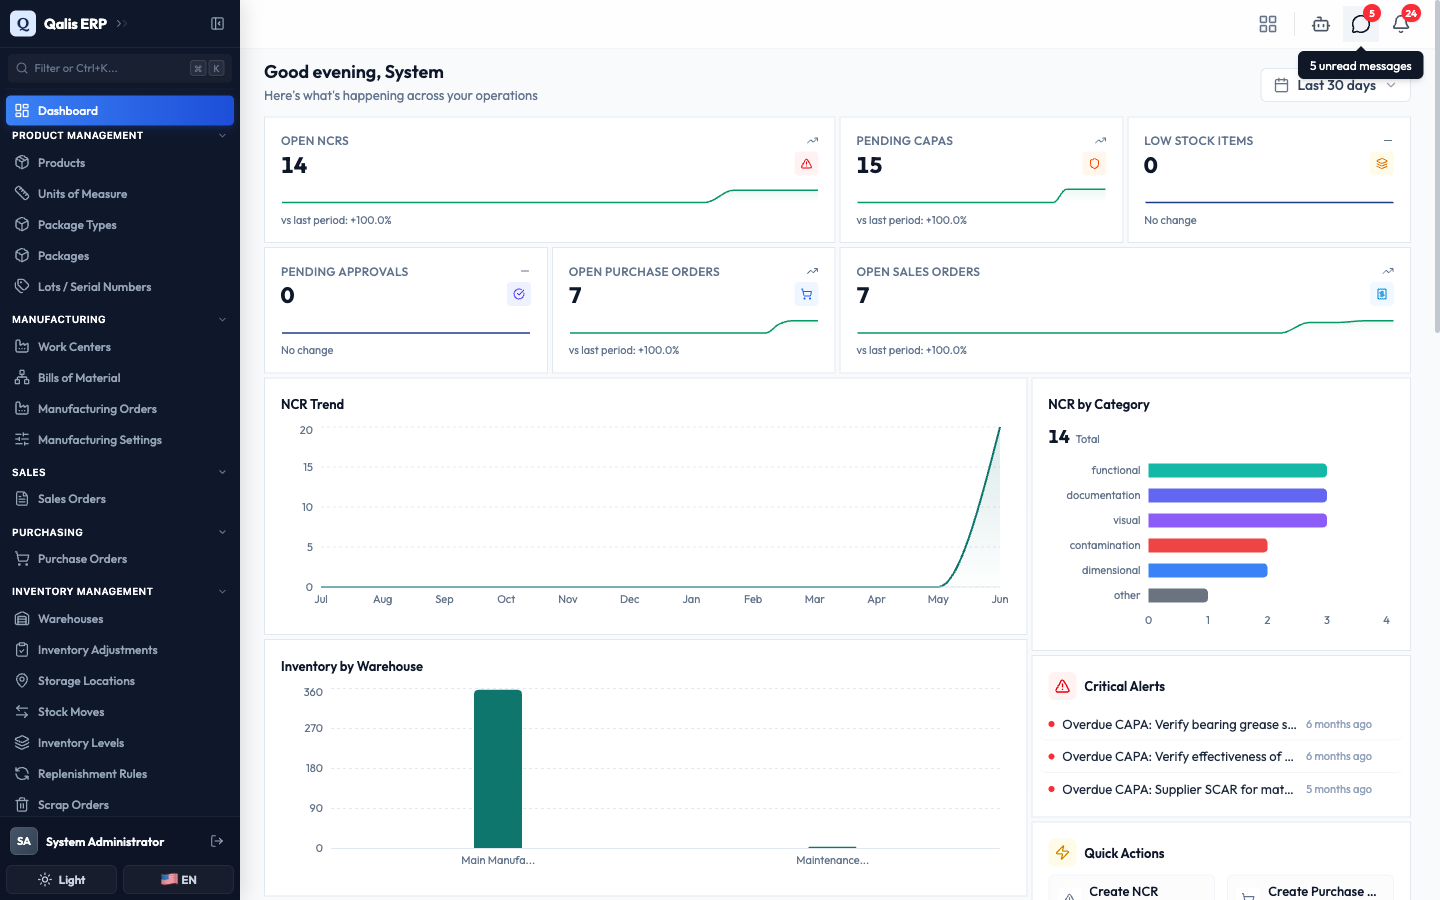Click the Create Purchase quick action
Viewport: 1440px width, 900px height.
[1310, 888]
